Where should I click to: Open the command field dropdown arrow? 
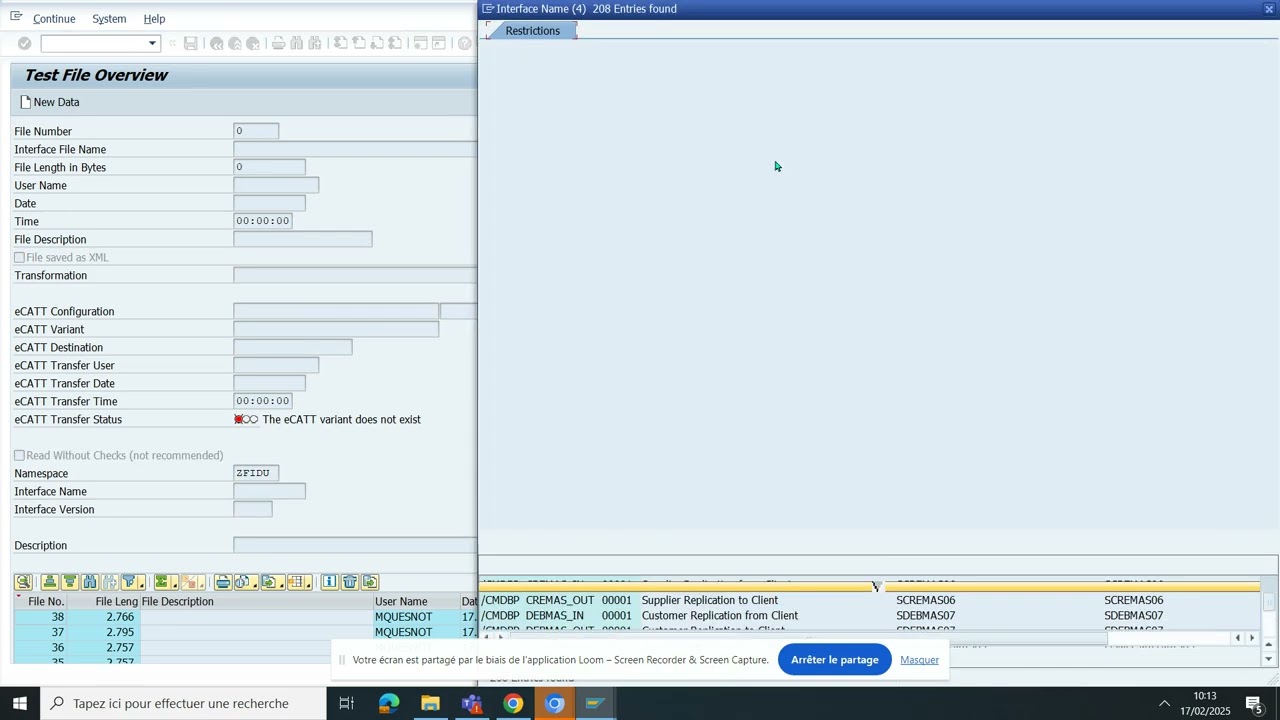tap(152, 43)
